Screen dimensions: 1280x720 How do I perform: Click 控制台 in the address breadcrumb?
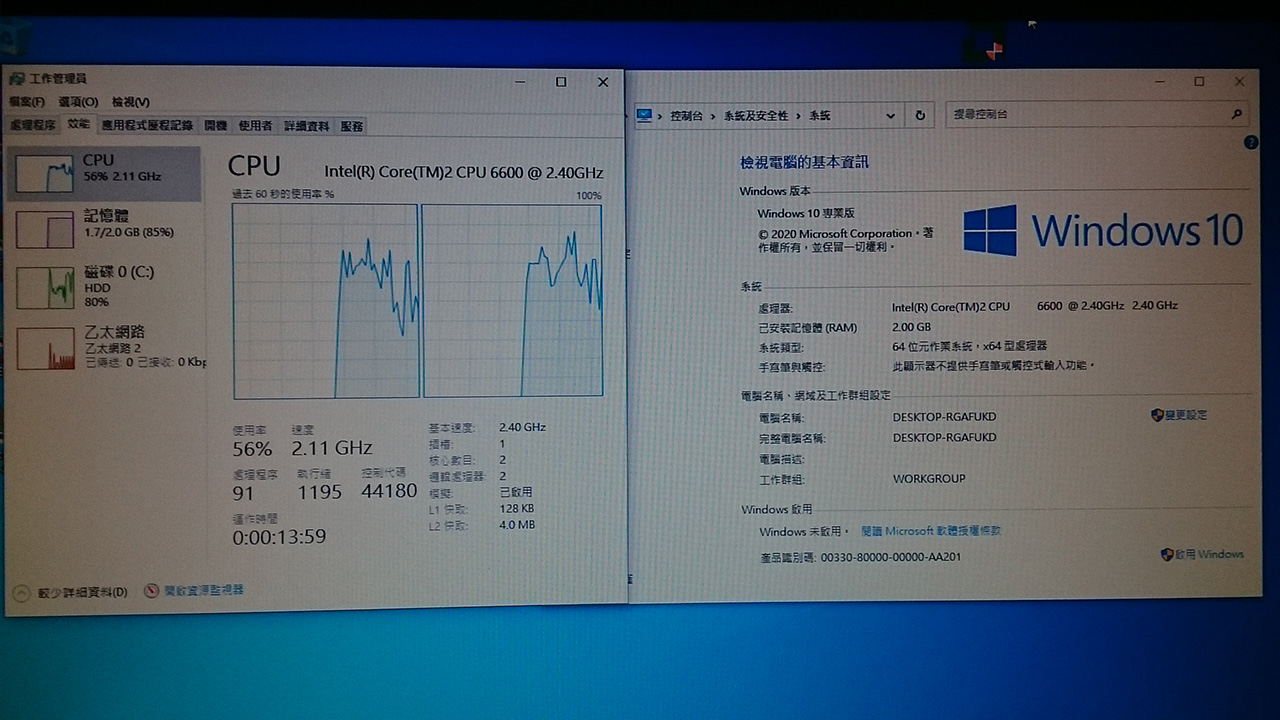coord(687,116)
